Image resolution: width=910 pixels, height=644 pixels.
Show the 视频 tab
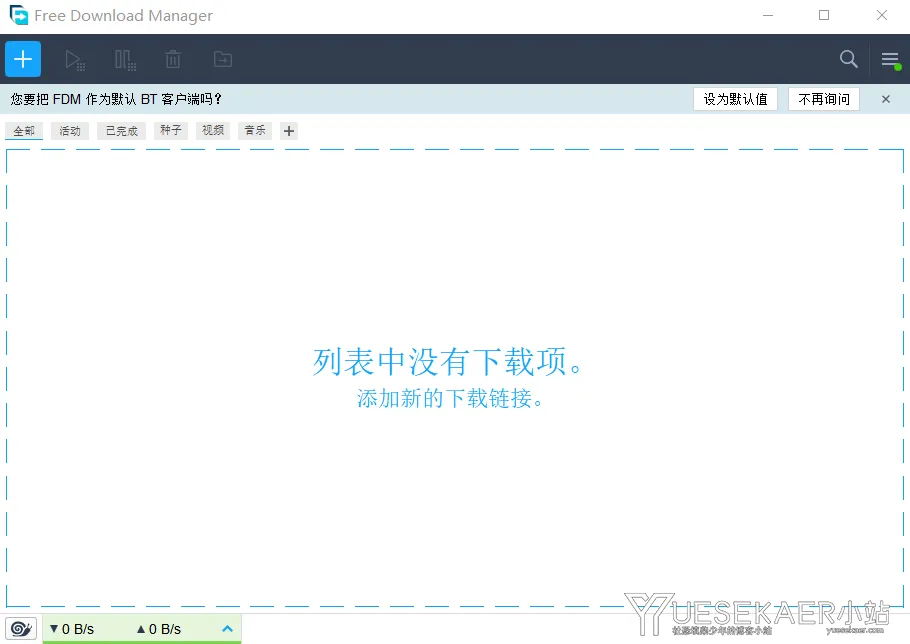(x=213, y=131)
